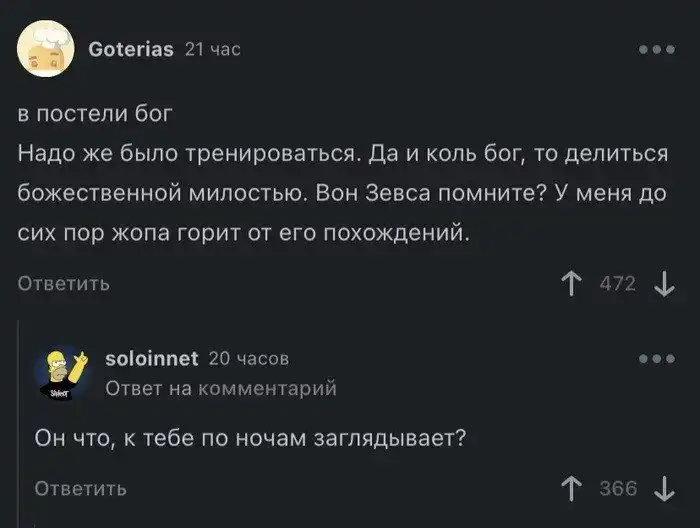The width and height of the screenshot is (700, 528).
Task: Downvote the soloinnet reply
Action: click(663, 488)
